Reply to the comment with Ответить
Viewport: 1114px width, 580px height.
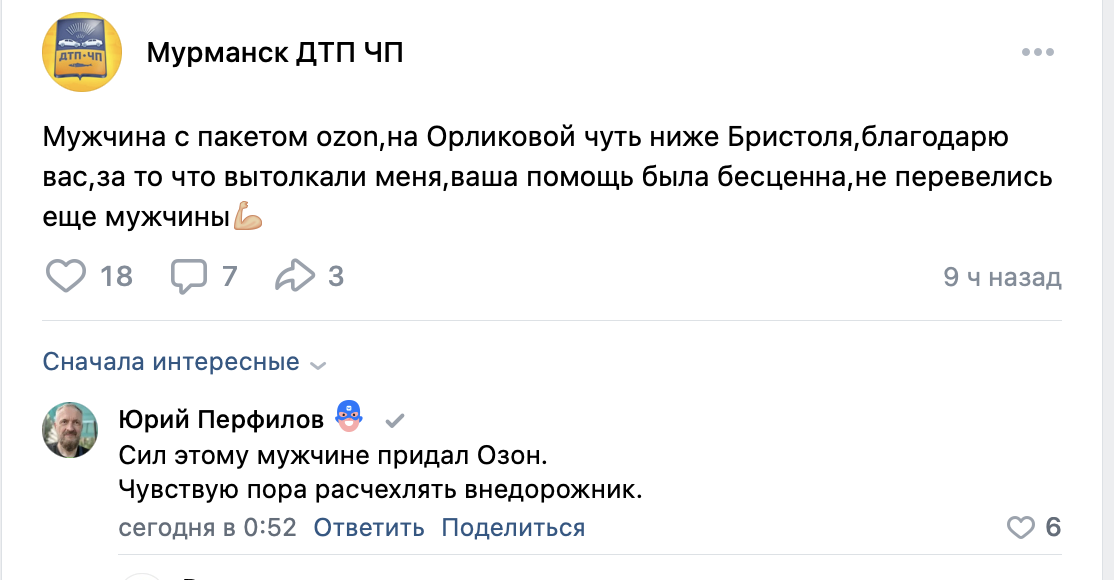pyautogui.click(x=369, y=527)
